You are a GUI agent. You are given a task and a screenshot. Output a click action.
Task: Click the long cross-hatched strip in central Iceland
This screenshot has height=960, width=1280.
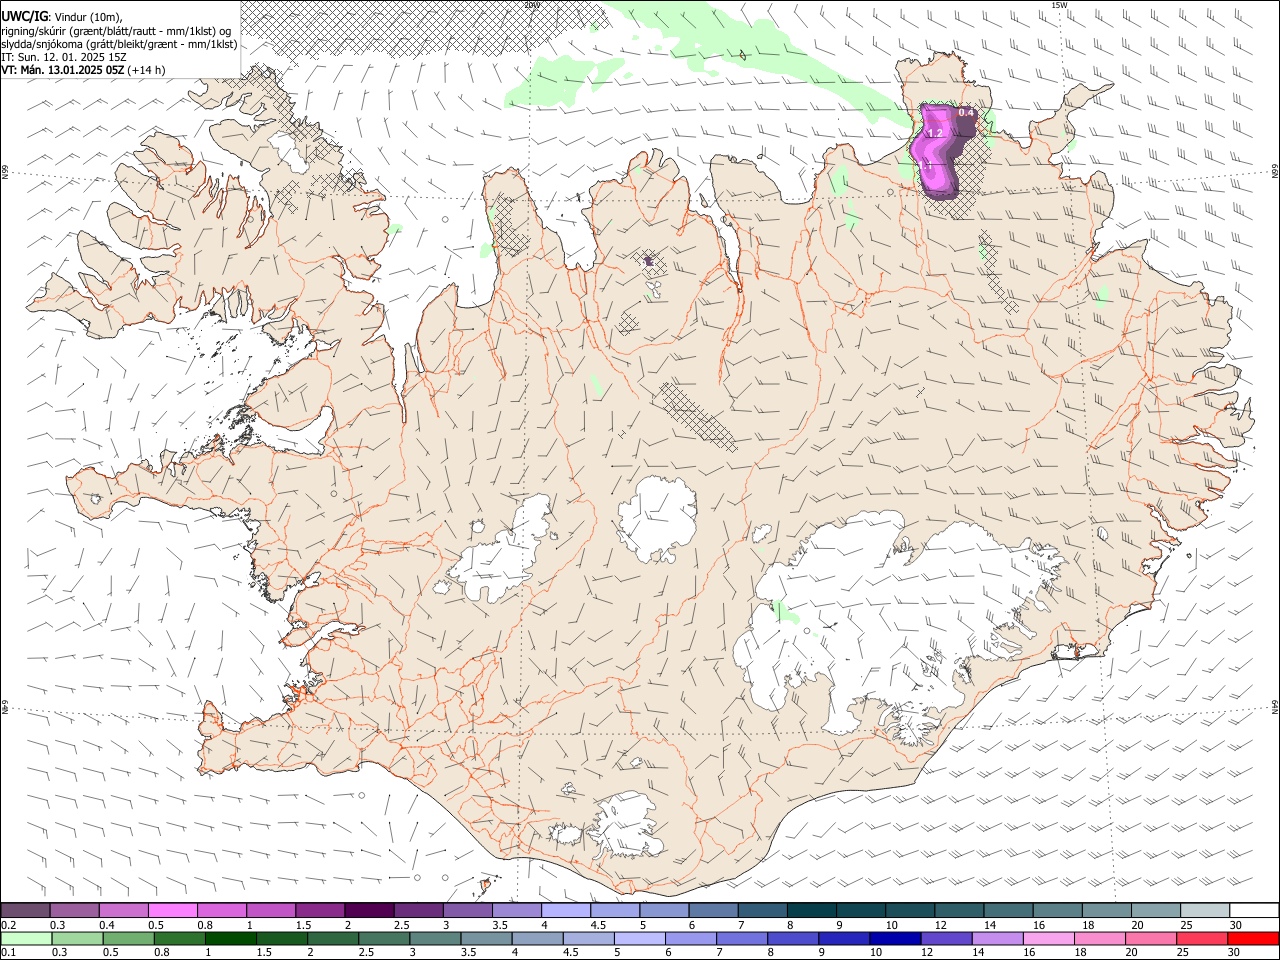pyautogui.click(x=697, y=416)
